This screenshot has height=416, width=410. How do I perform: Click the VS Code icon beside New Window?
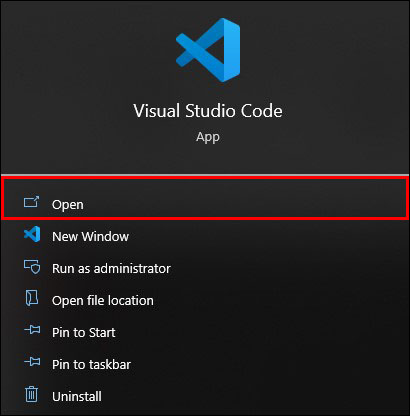32,234
